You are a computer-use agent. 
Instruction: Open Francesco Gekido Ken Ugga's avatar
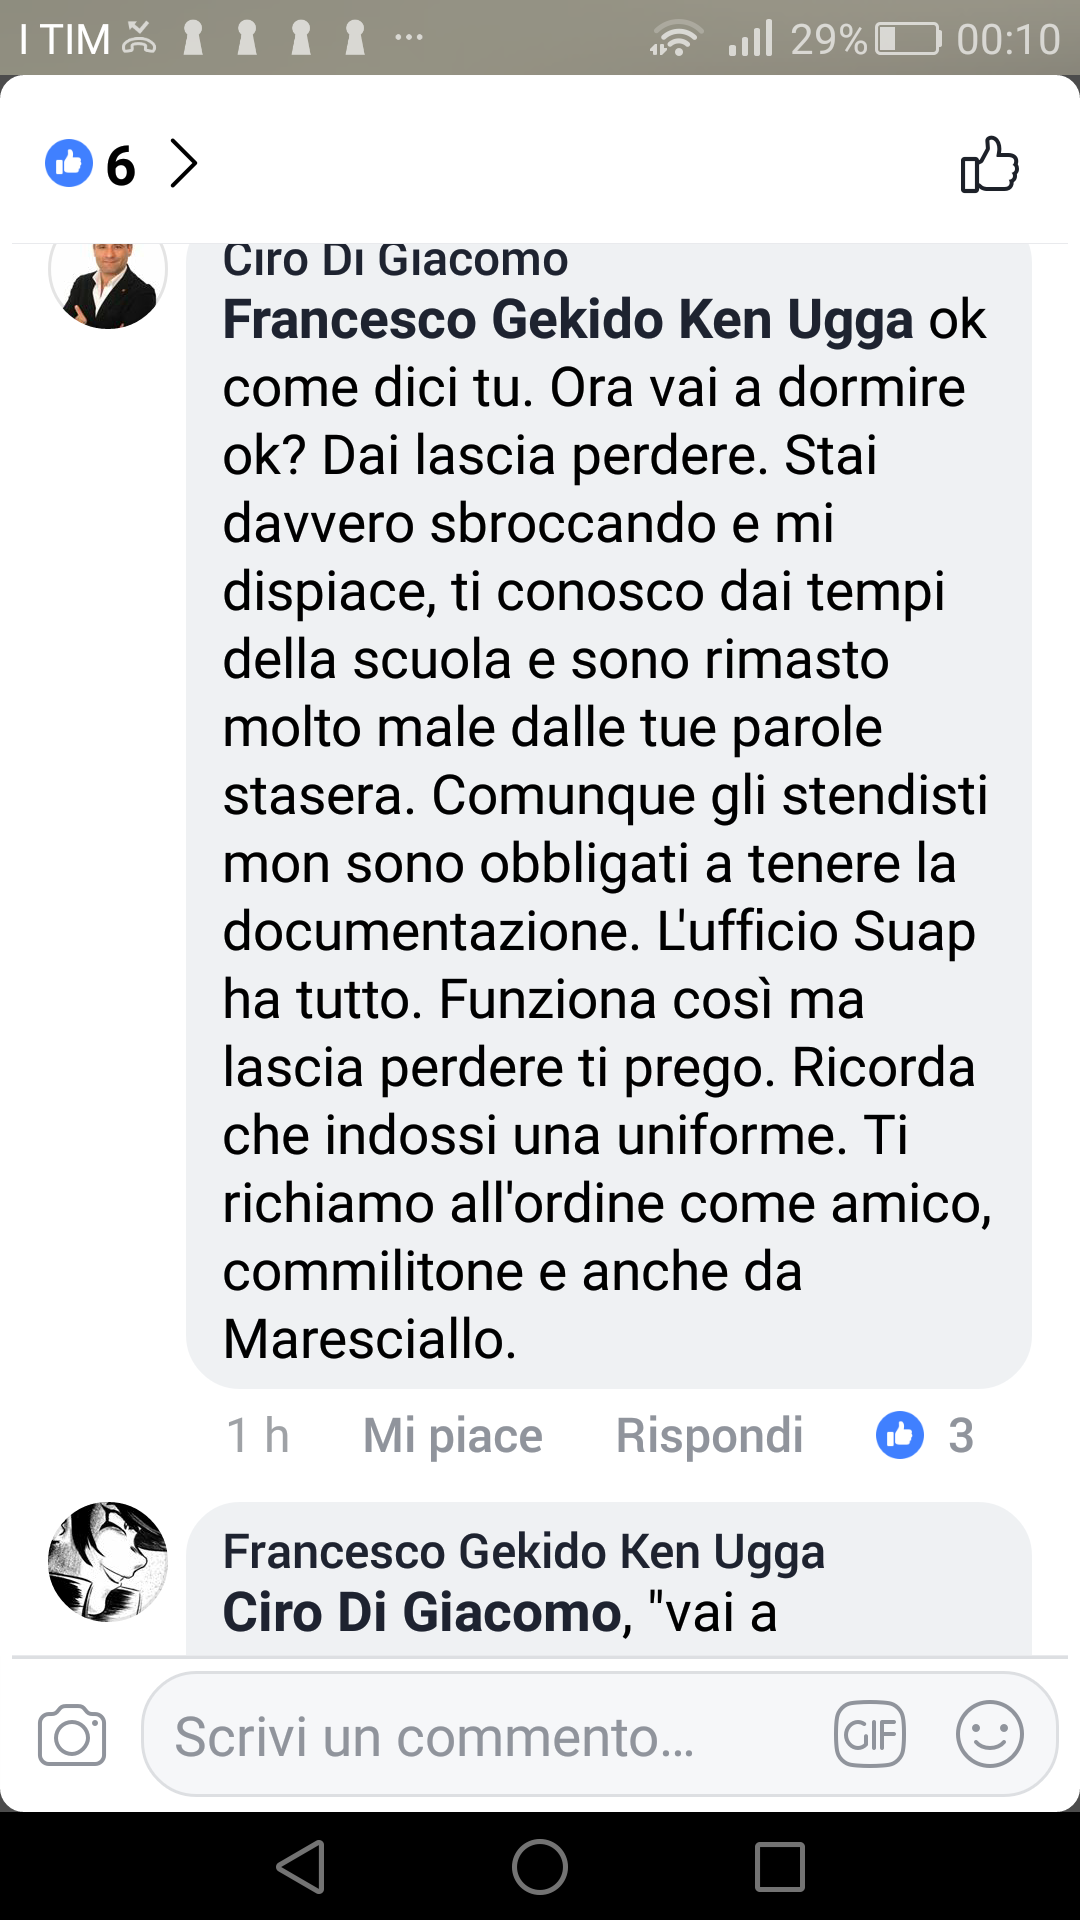tap(108, 1561)
